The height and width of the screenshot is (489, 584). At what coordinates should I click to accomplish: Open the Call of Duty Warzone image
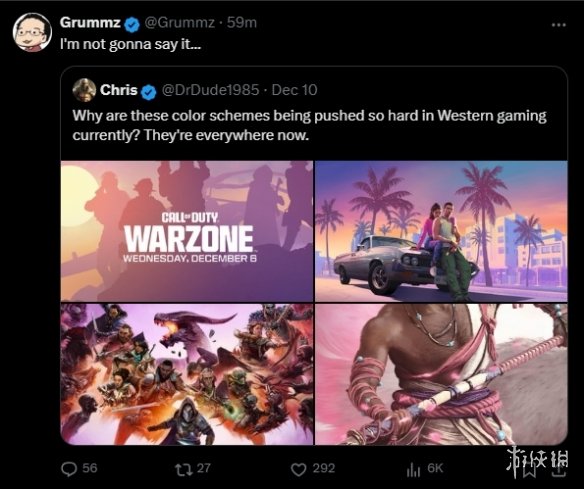187,231
